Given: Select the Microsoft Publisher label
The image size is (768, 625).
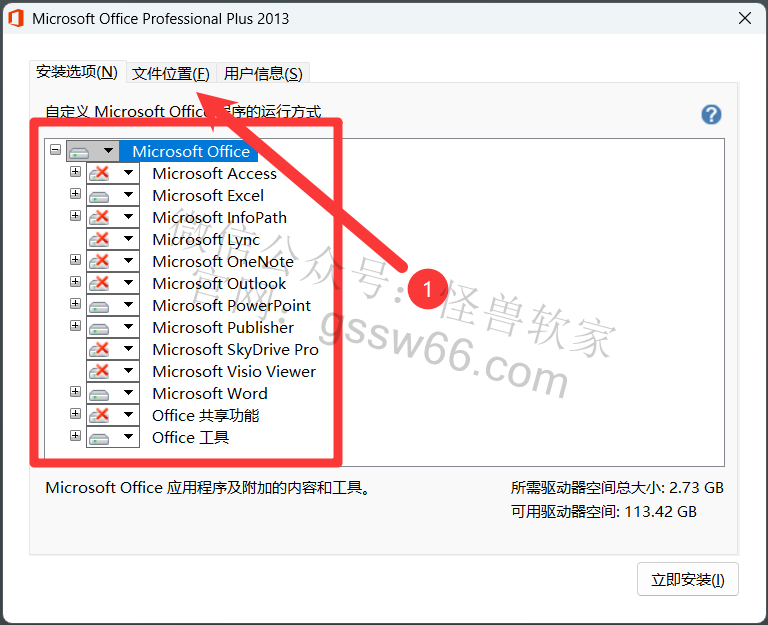Looking at the screenshot, I should [x=223, y=328].
